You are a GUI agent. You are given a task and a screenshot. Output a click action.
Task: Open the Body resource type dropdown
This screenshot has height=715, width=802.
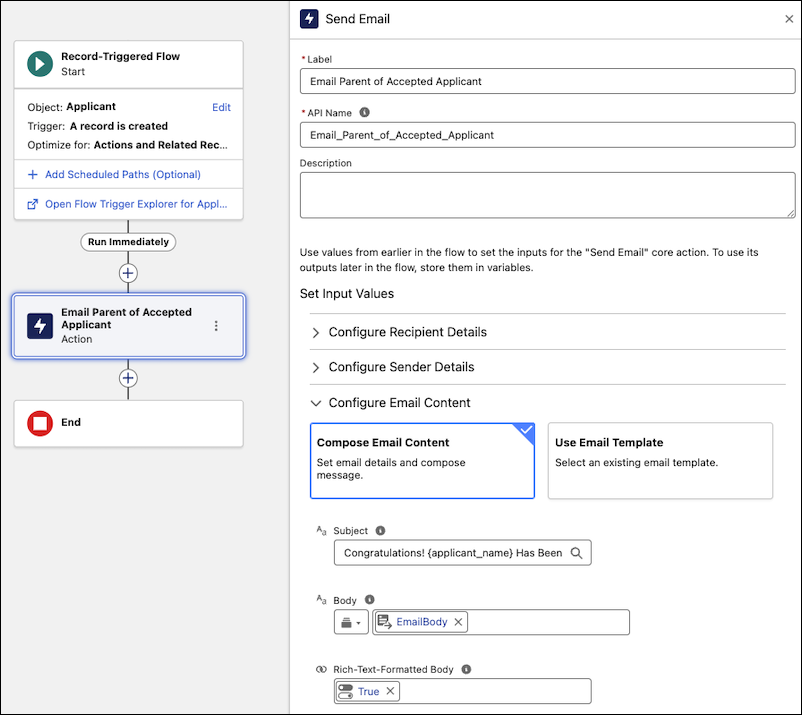(351, 622)
